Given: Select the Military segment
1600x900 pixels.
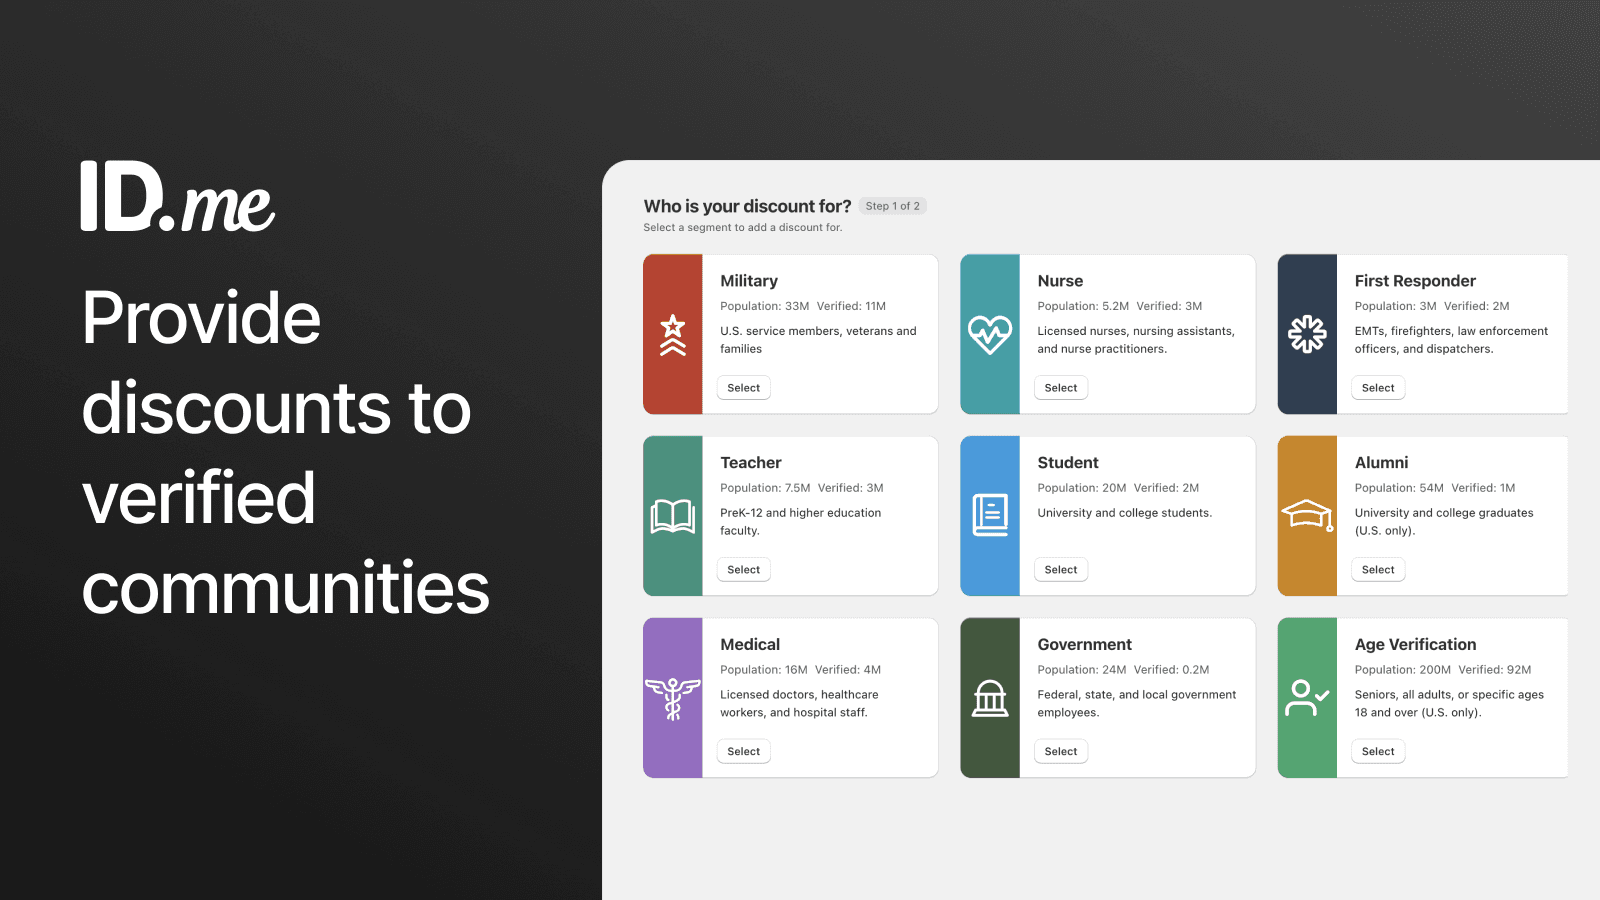Looking at the screenshot, I should click(743, 387).
